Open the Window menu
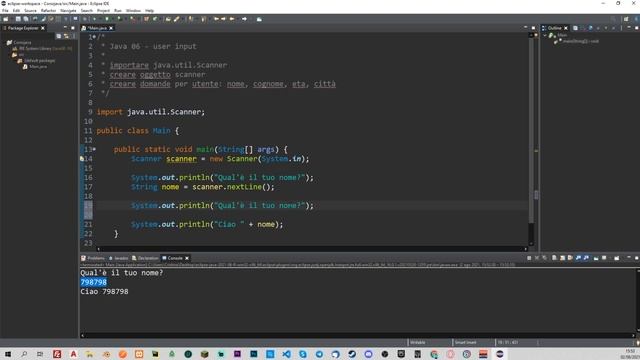 tap(133, 11)
